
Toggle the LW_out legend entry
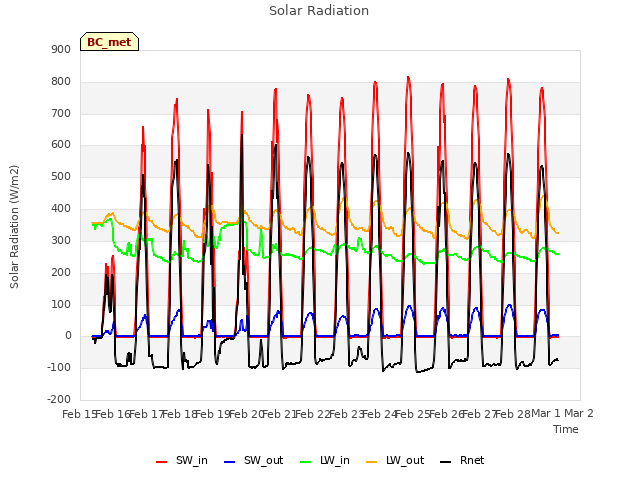(x=395, y=460)
